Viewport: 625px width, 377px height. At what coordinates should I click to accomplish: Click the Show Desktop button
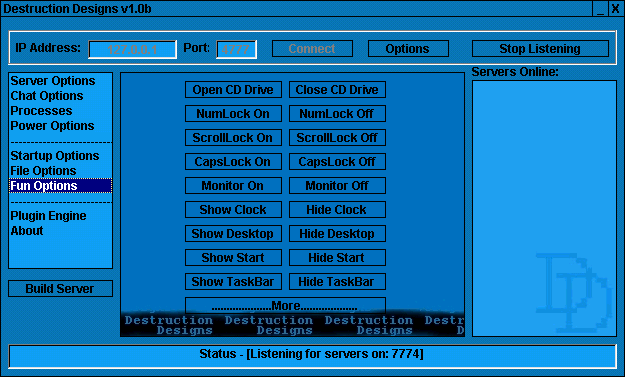point(233,234)
